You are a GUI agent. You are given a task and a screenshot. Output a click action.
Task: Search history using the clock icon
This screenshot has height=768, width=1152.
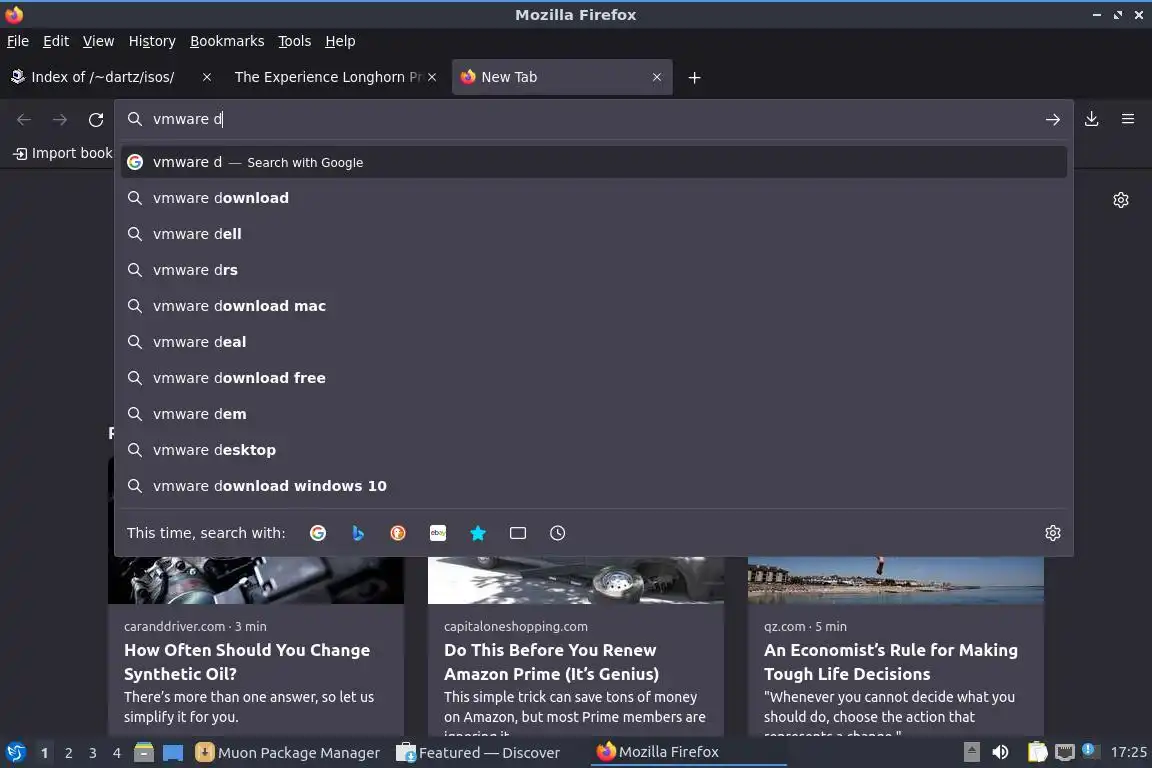pos(558,533)
